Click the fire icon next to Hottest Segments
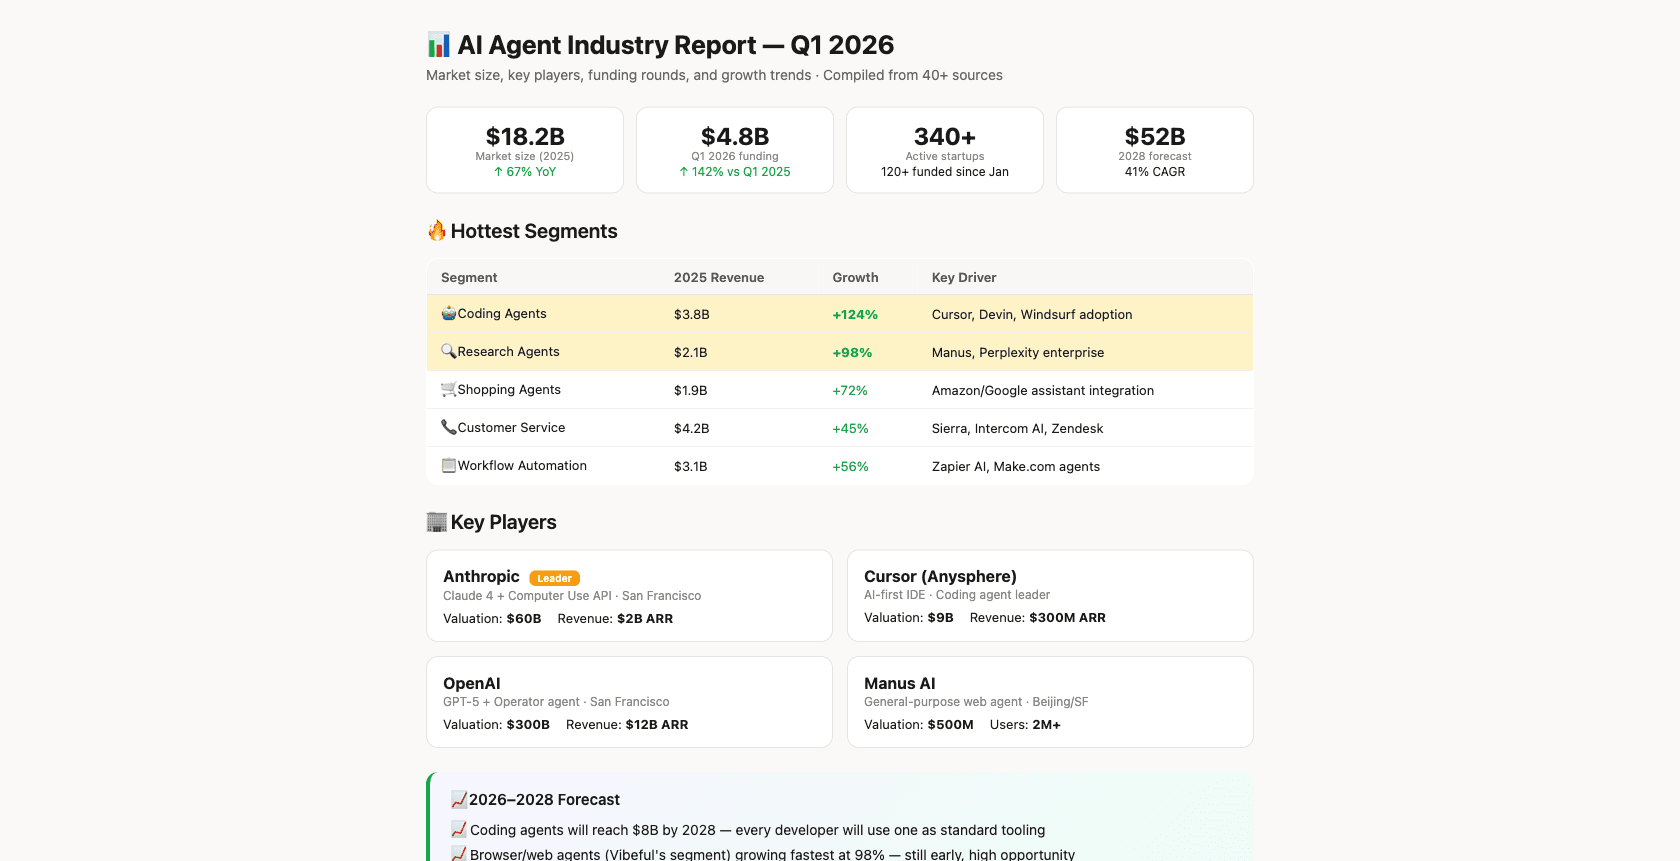This screenshot has height=861, width=1680. (437, 231)
